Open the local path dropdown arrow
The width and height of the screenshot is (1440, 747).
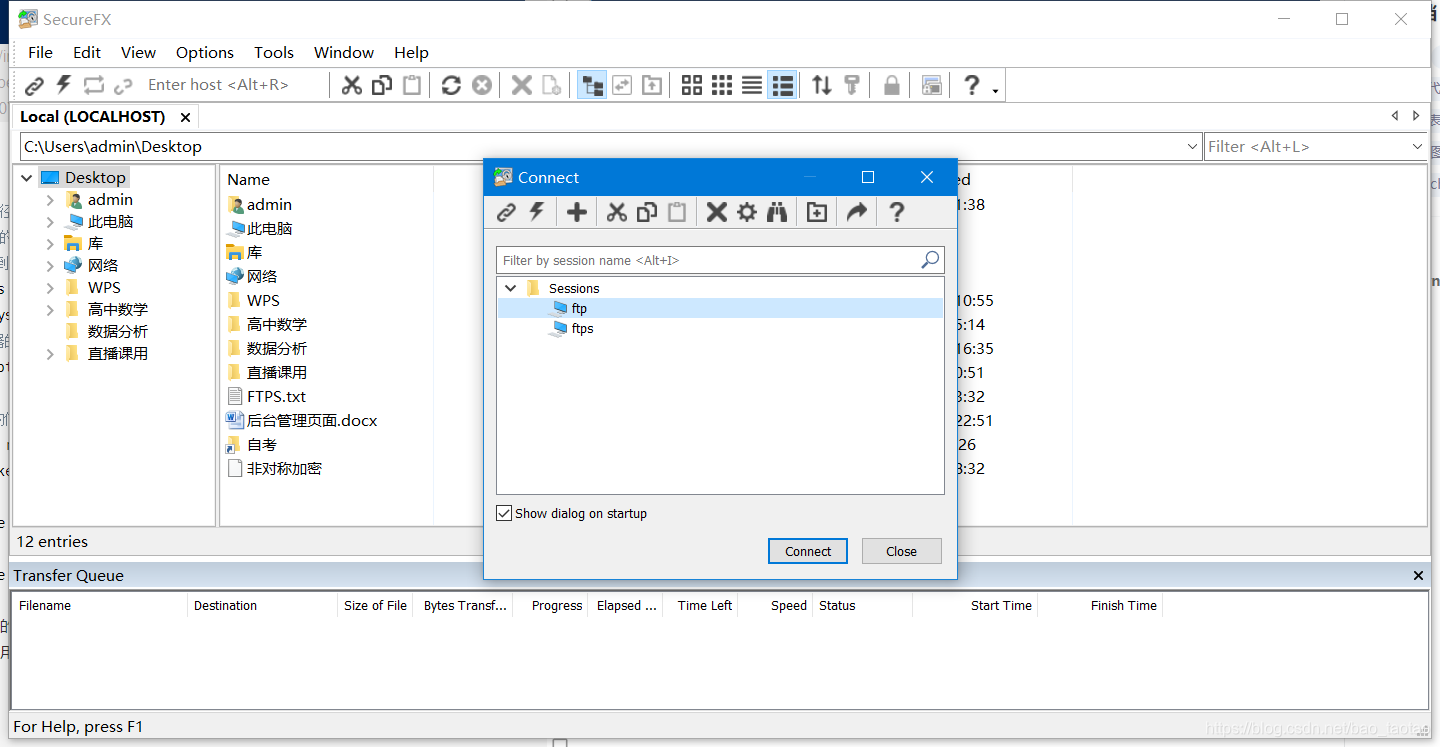pyautogui.click(x=1192, y=147)
